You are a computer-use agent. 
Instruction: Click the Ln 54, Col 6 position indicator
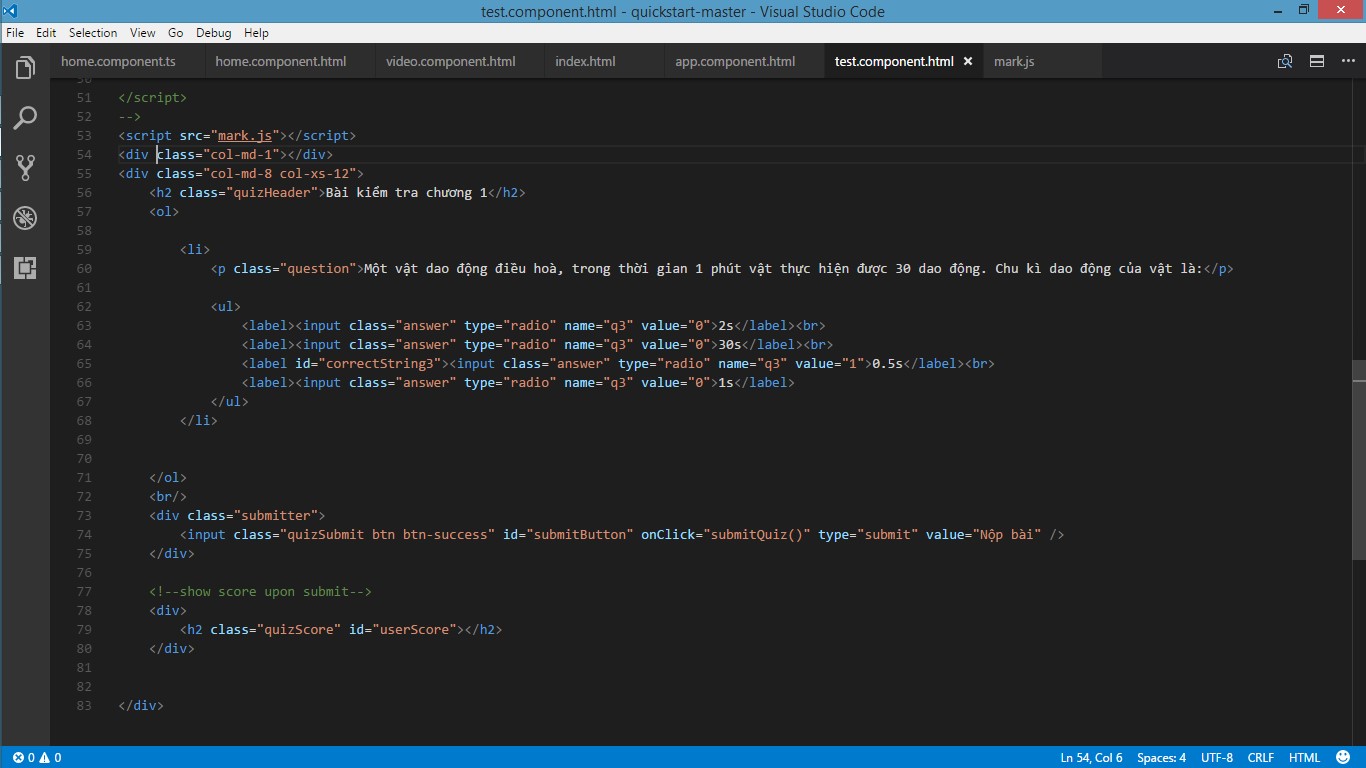pyautogui.click(x=1091, y=758)
